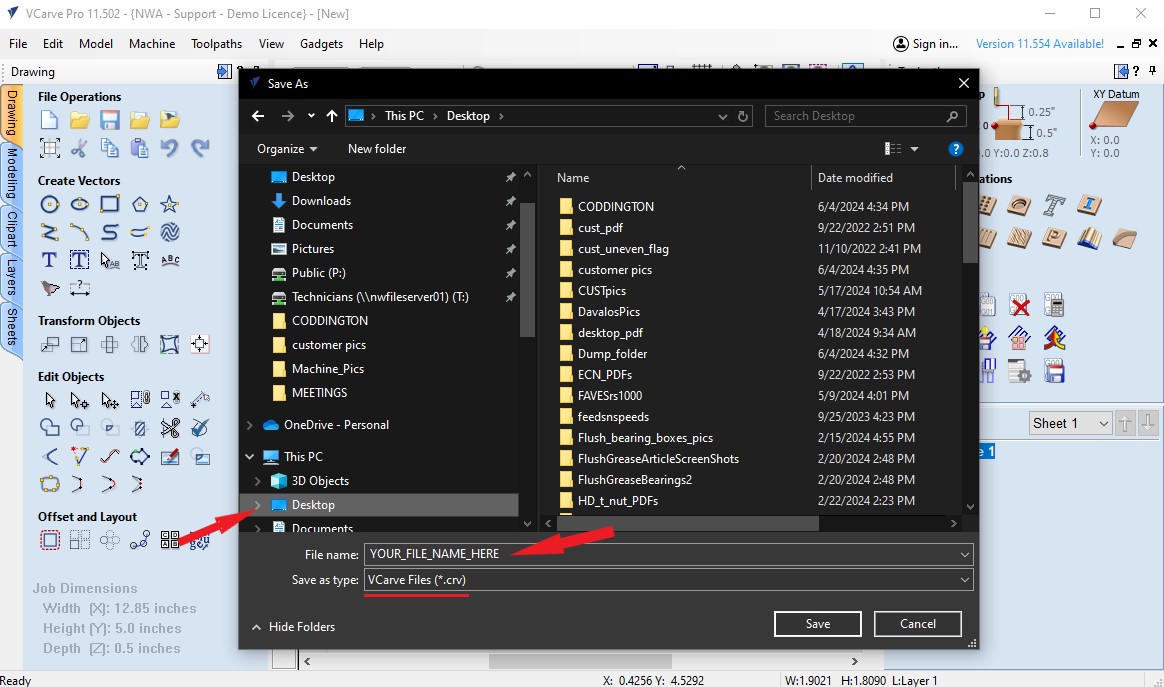The height and width of the screenshot is (687, 1164).
Task: Click the Up one level arrow
Action: [x=332, y=116]
